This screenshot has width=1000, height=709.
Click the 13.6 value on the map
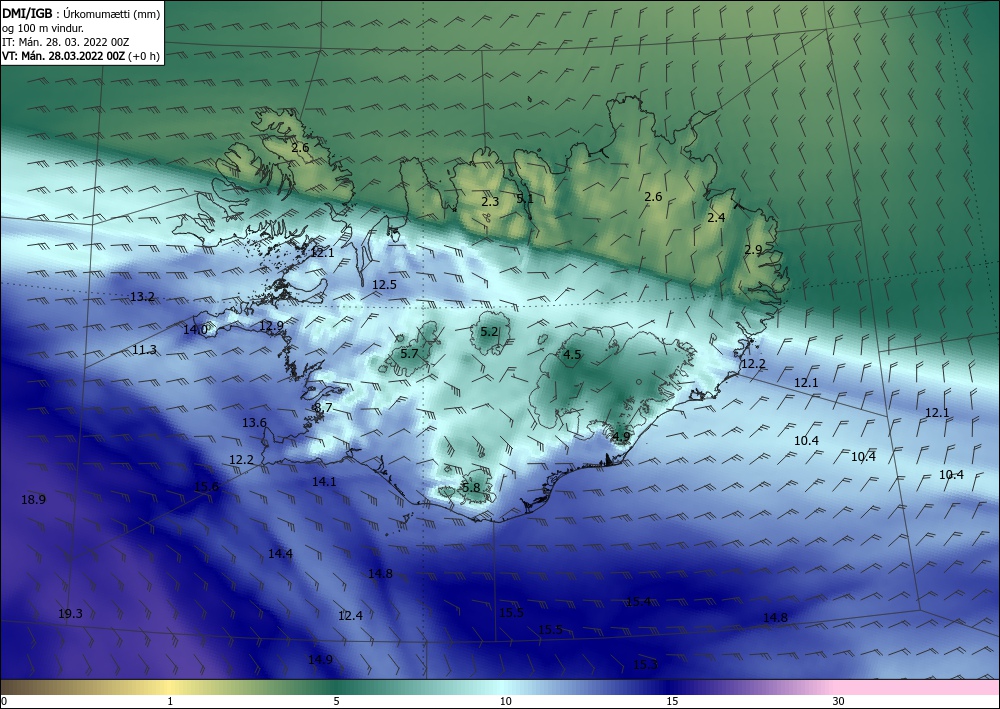pyautogui.click(x=254, y=423)
